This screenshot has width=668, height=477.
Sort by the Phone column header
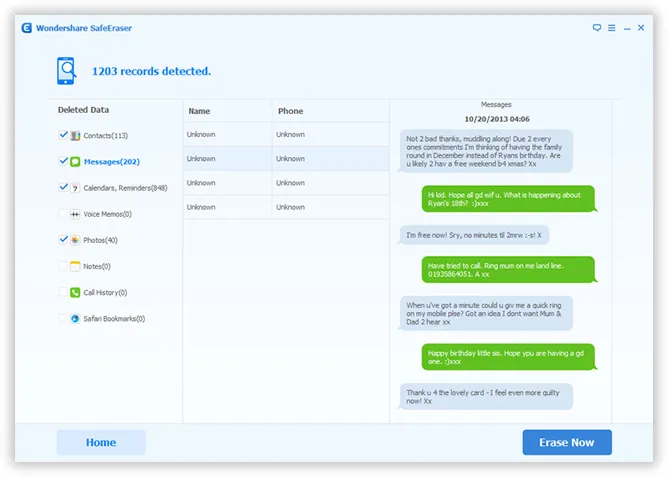click(x=290, y=111)
